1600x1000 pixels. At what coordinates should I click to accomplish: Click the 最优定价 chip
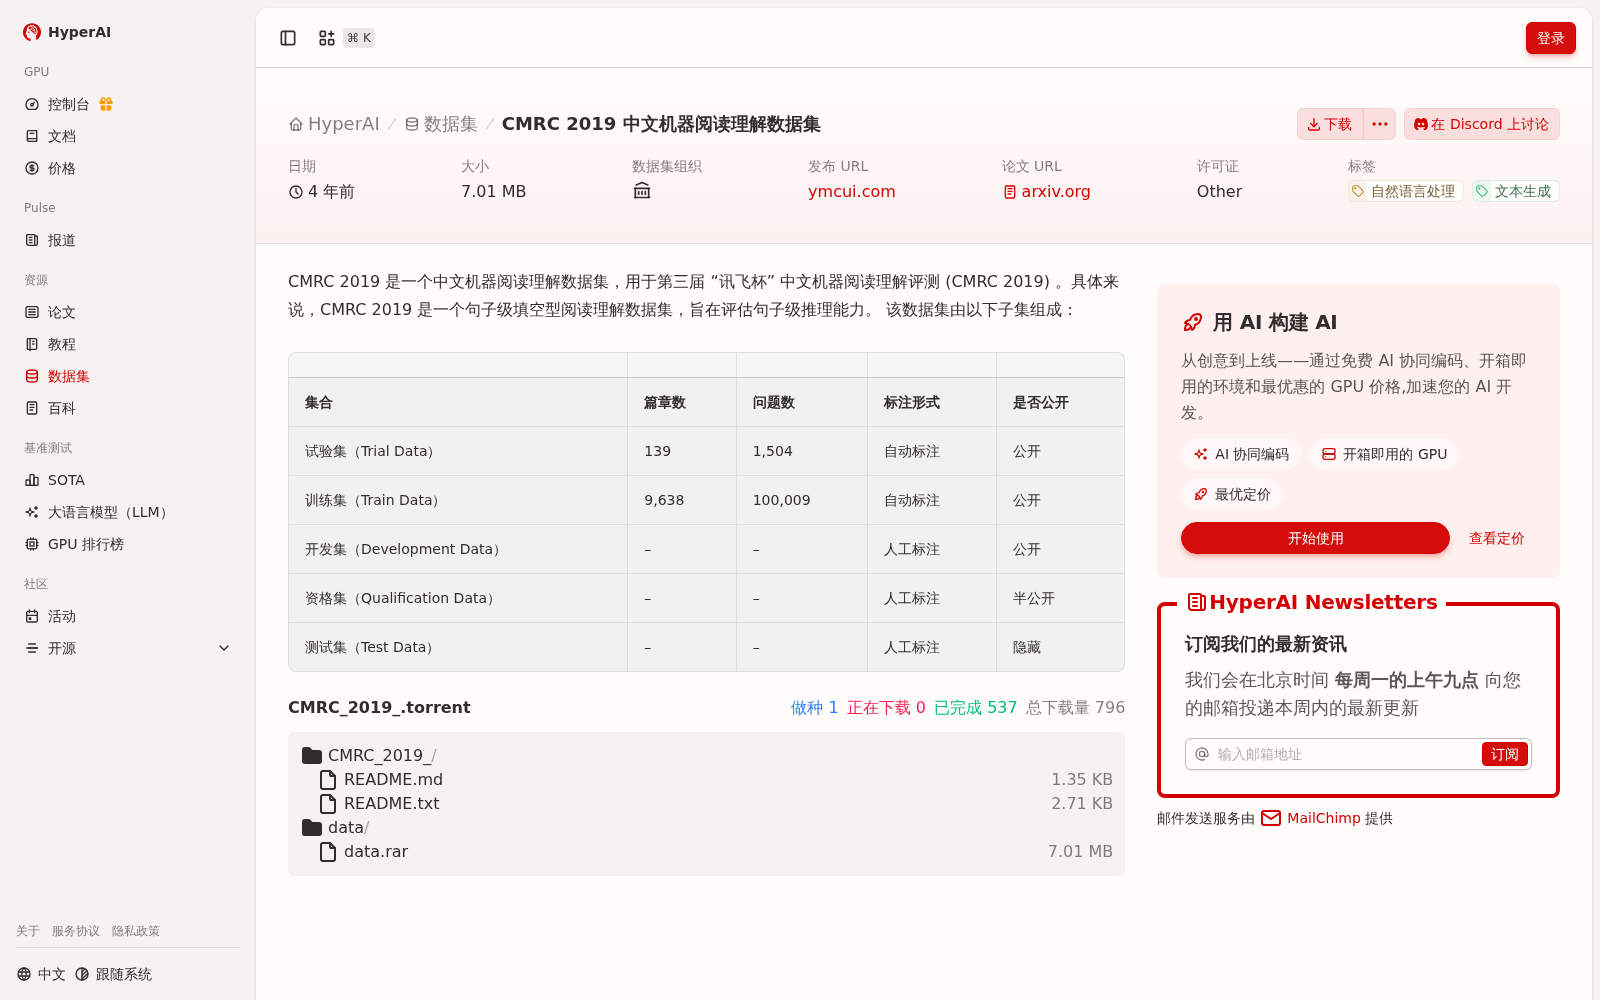pyautogui.click(x=1232, y=494)
